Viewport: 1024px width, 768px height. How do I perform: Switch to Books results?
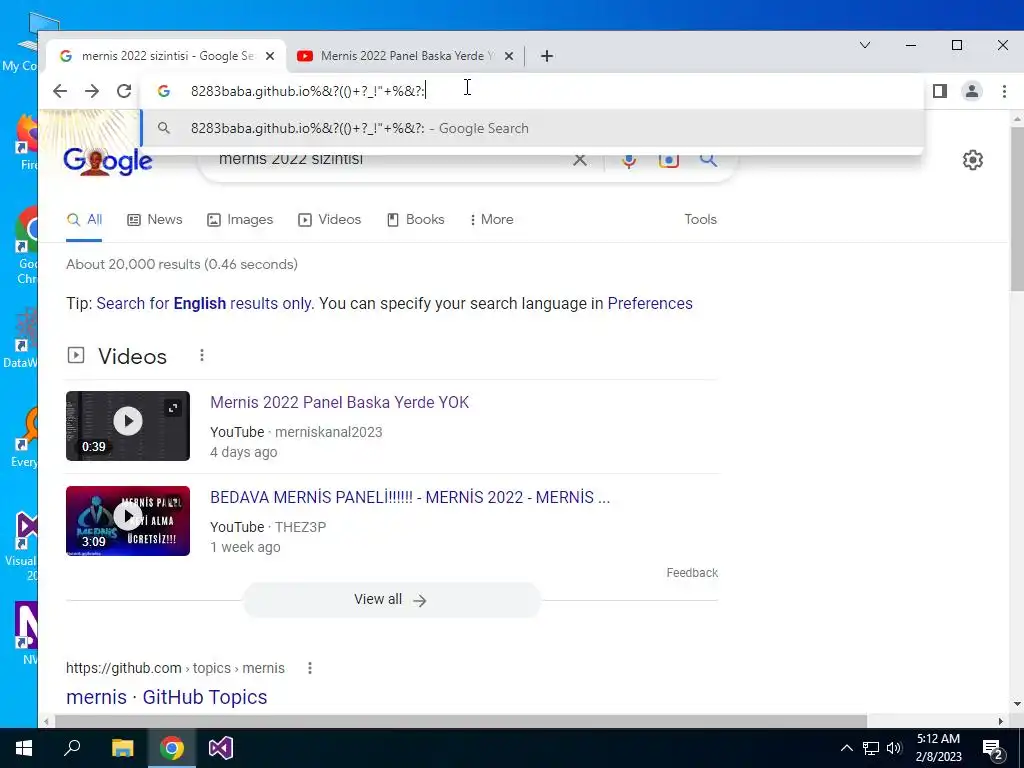point(415,219)
